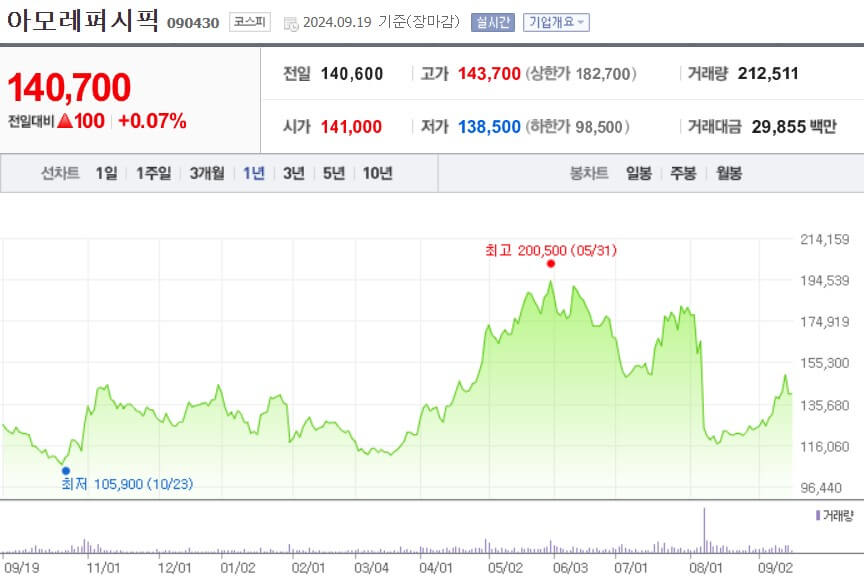Image resolution: width=864 pixels, height=581 pixels.
Task: Click the 214,159 price axis label
Action: tap(825, 239)
